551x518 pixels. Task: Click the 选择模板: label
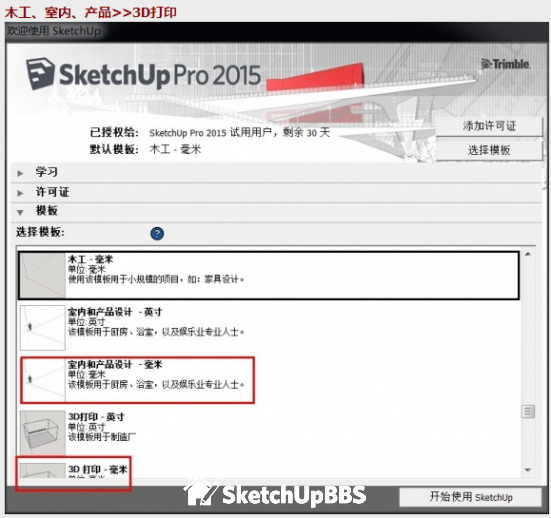click(40, 232)
